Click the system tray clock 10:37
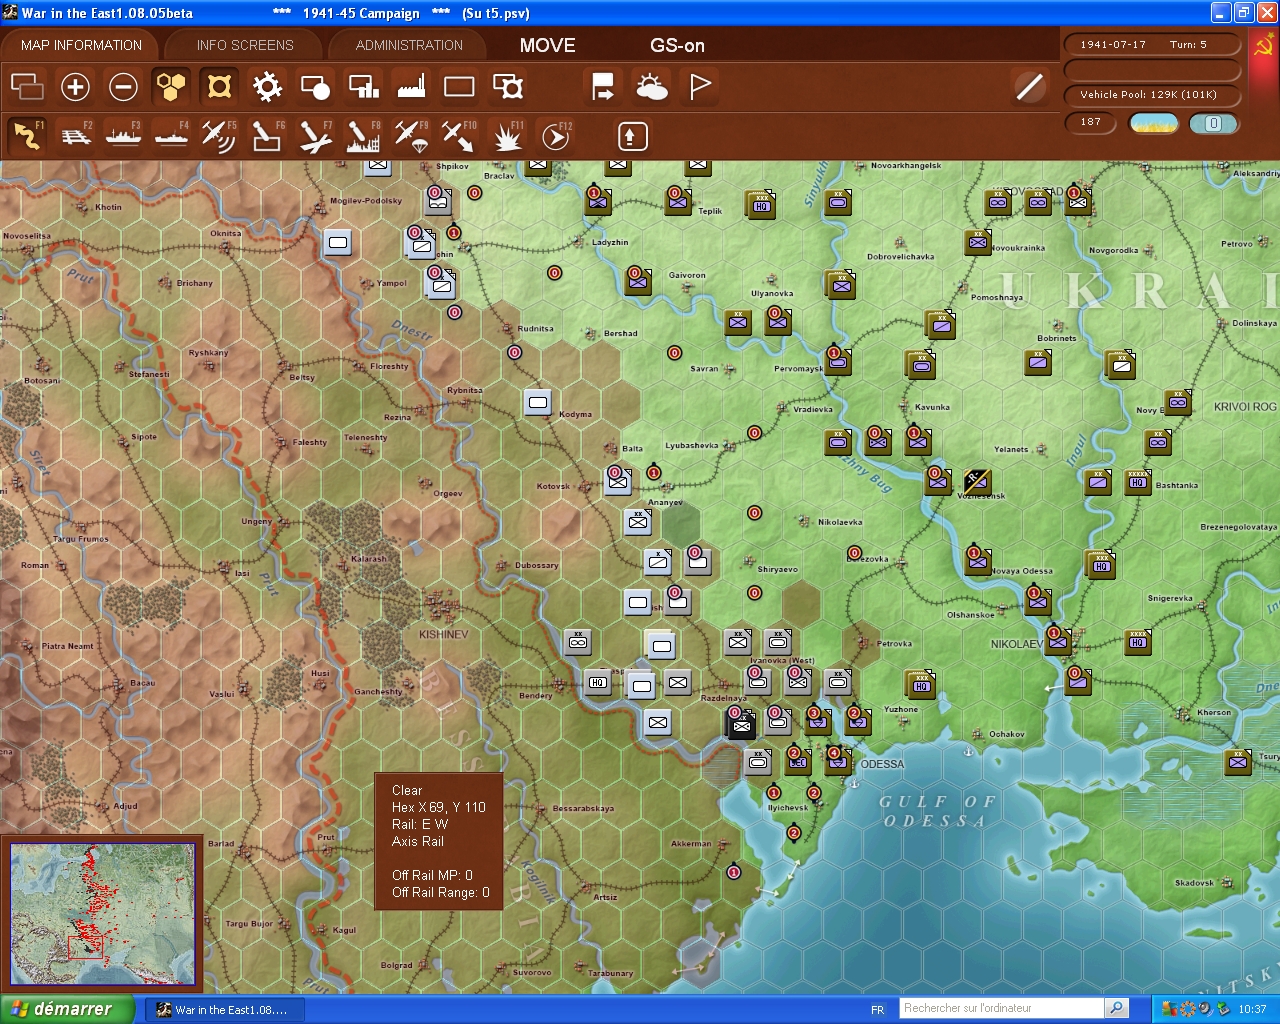Screen dimensions: 1280x1024 point(1252,1010)
